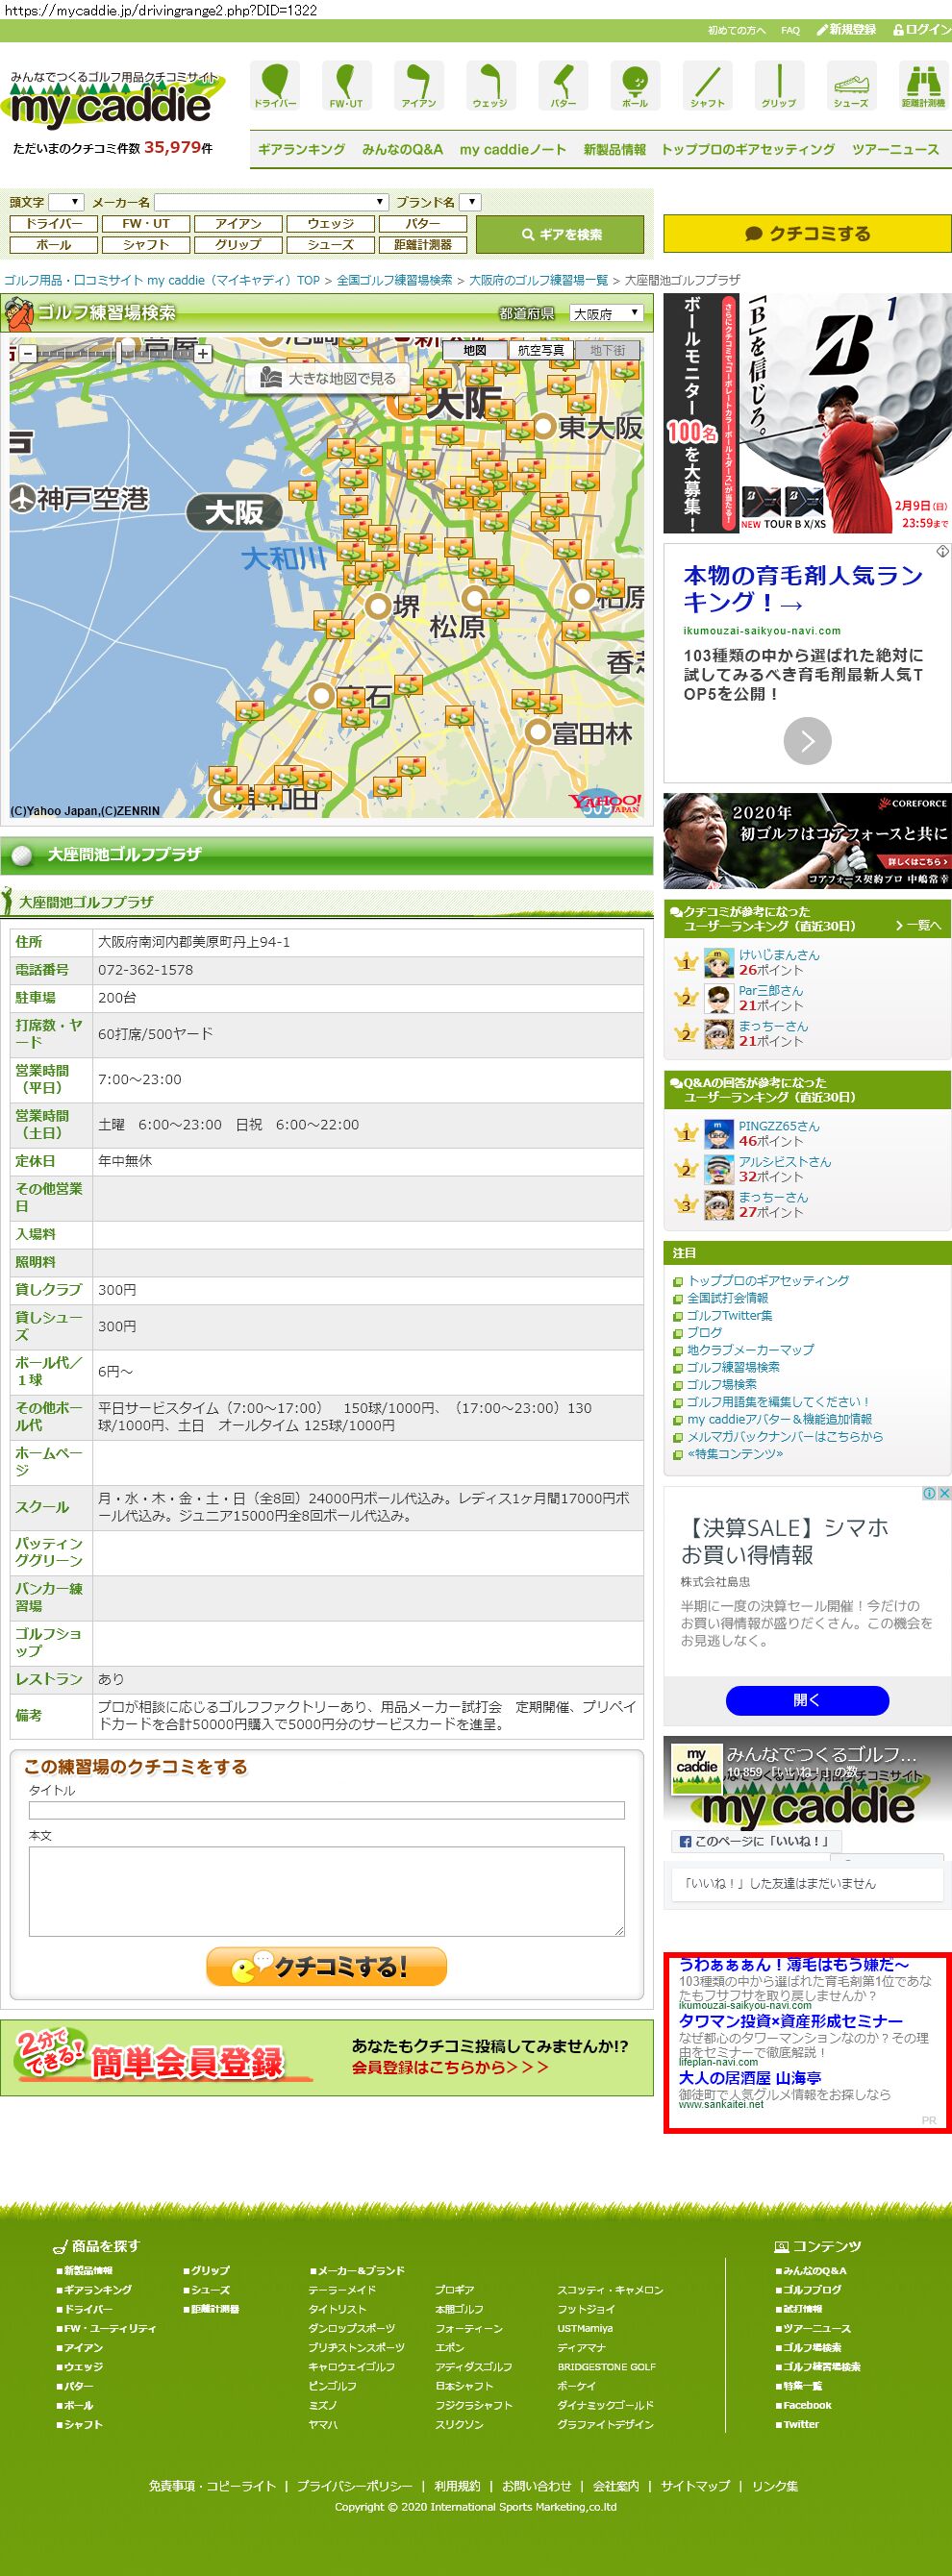
Task: Click 一覧へ link in クチコミ ranking
Action: click(x=918, y=925)
